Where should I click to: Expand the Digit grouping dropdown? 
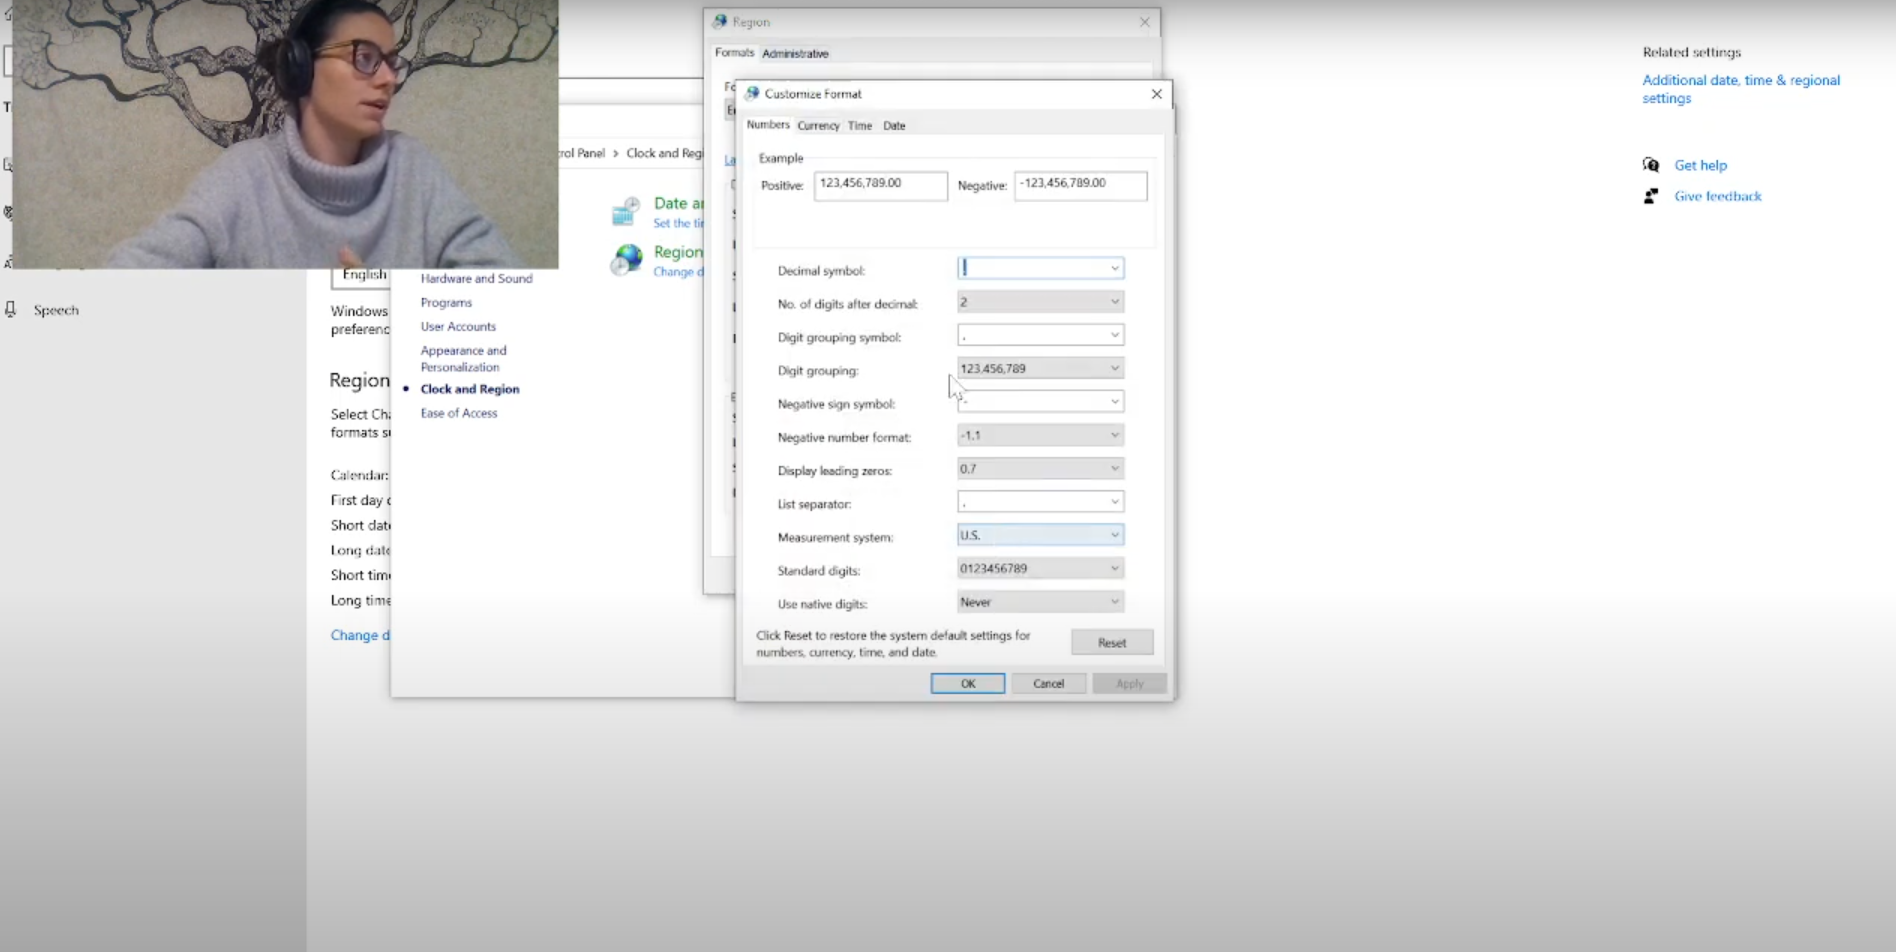tap(1040, 368)
